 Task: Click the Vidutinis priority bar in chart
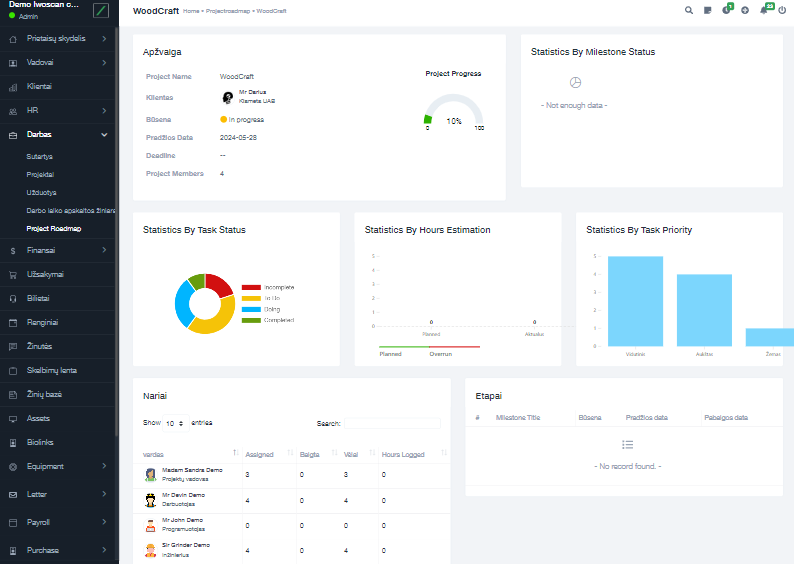click(x=635, y=300)
